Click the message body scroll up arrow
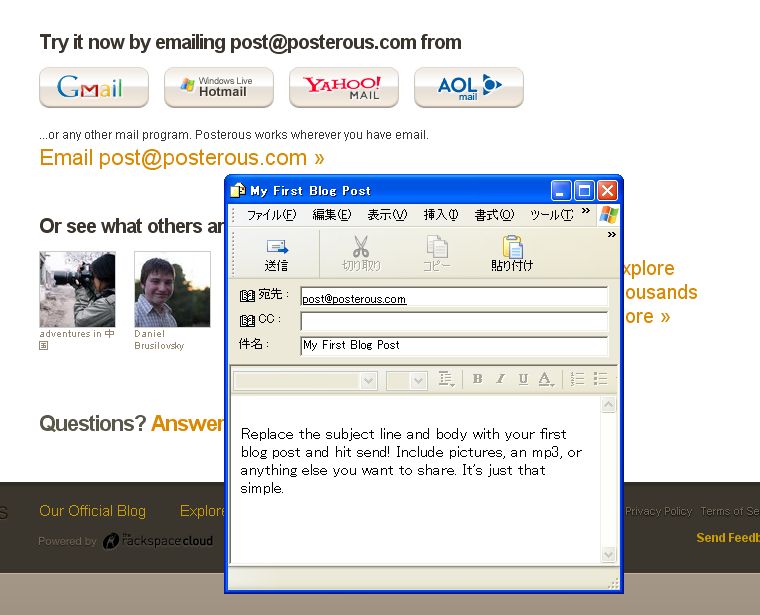The height and width of the screenshot is (615, 760). click(608, 404)
